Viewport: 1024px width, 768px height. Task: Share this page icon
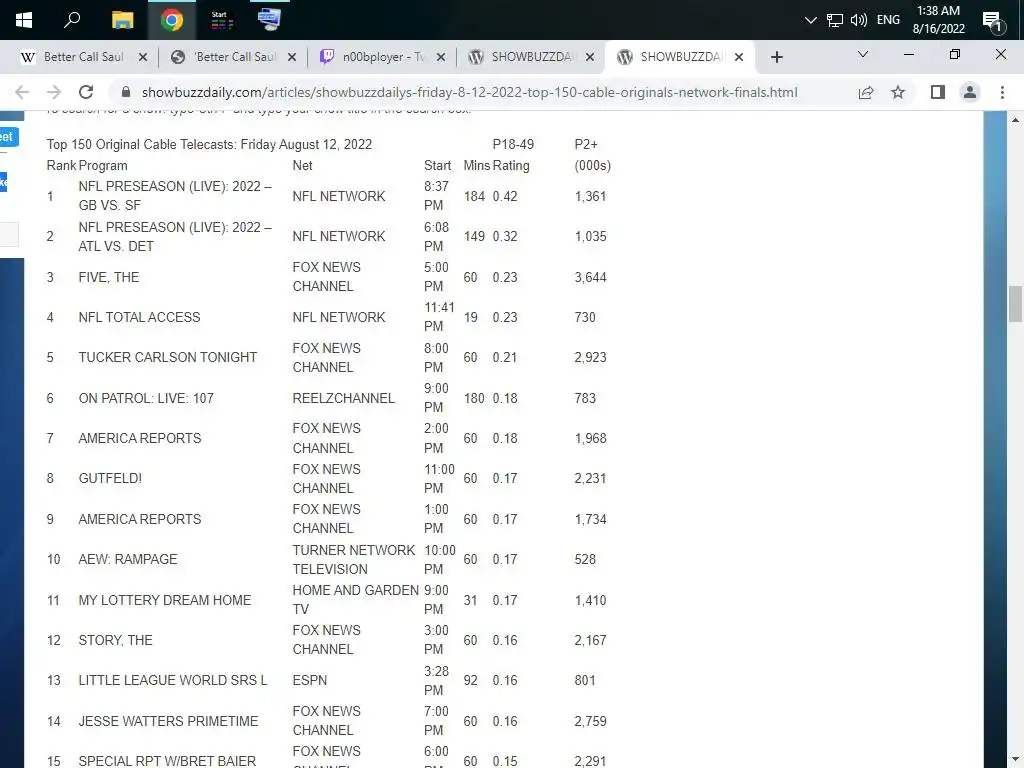point(866,92)
